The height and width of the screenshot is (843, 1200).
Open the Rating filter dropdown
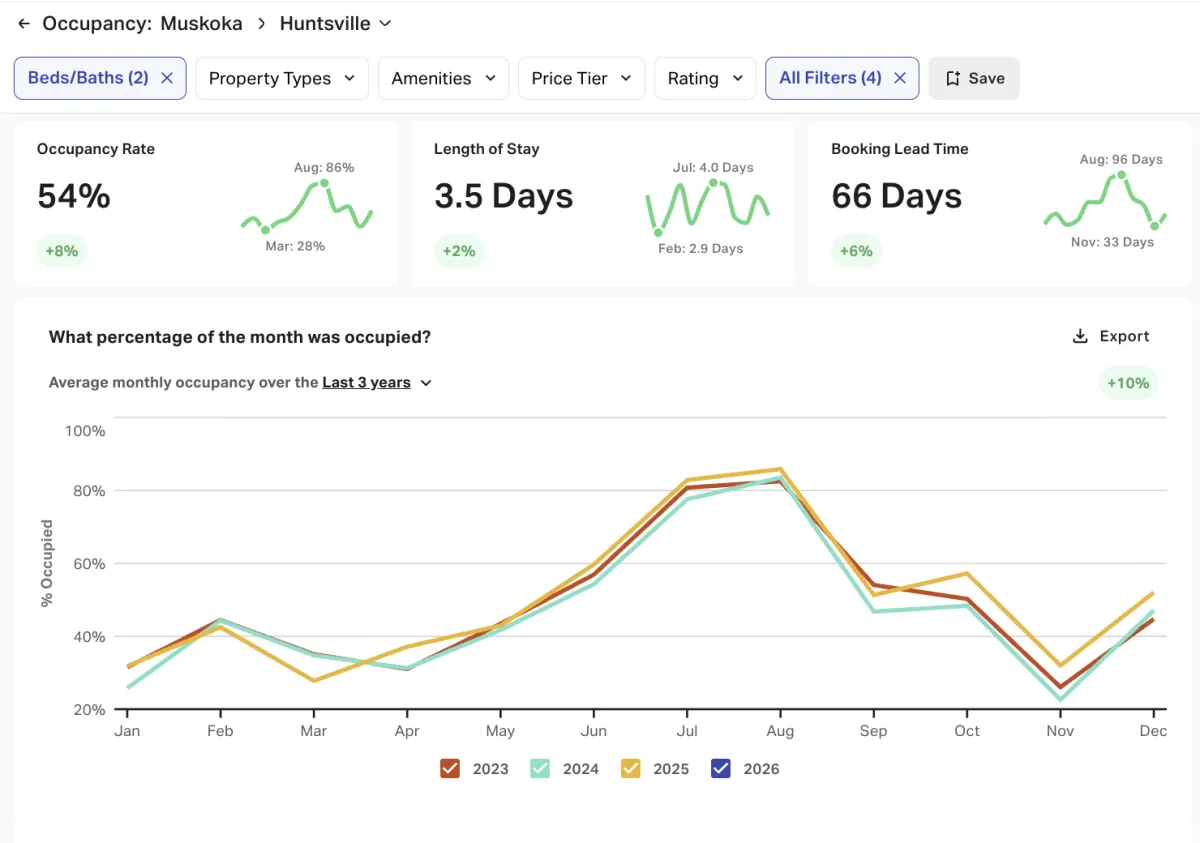coord(705,78)
